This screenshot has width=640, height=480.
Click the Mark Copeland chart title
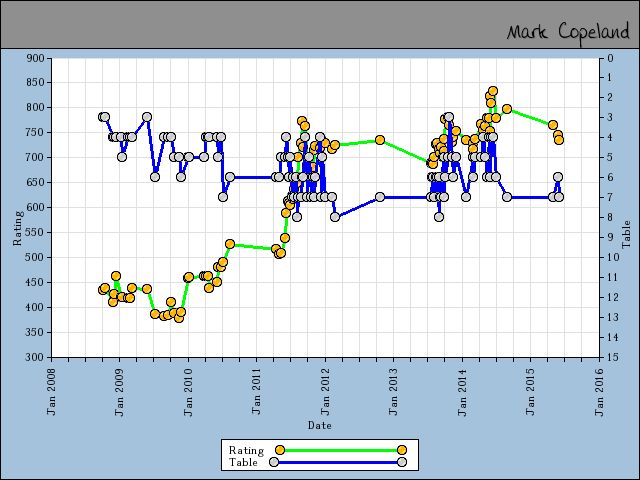[x=567, y=31]
